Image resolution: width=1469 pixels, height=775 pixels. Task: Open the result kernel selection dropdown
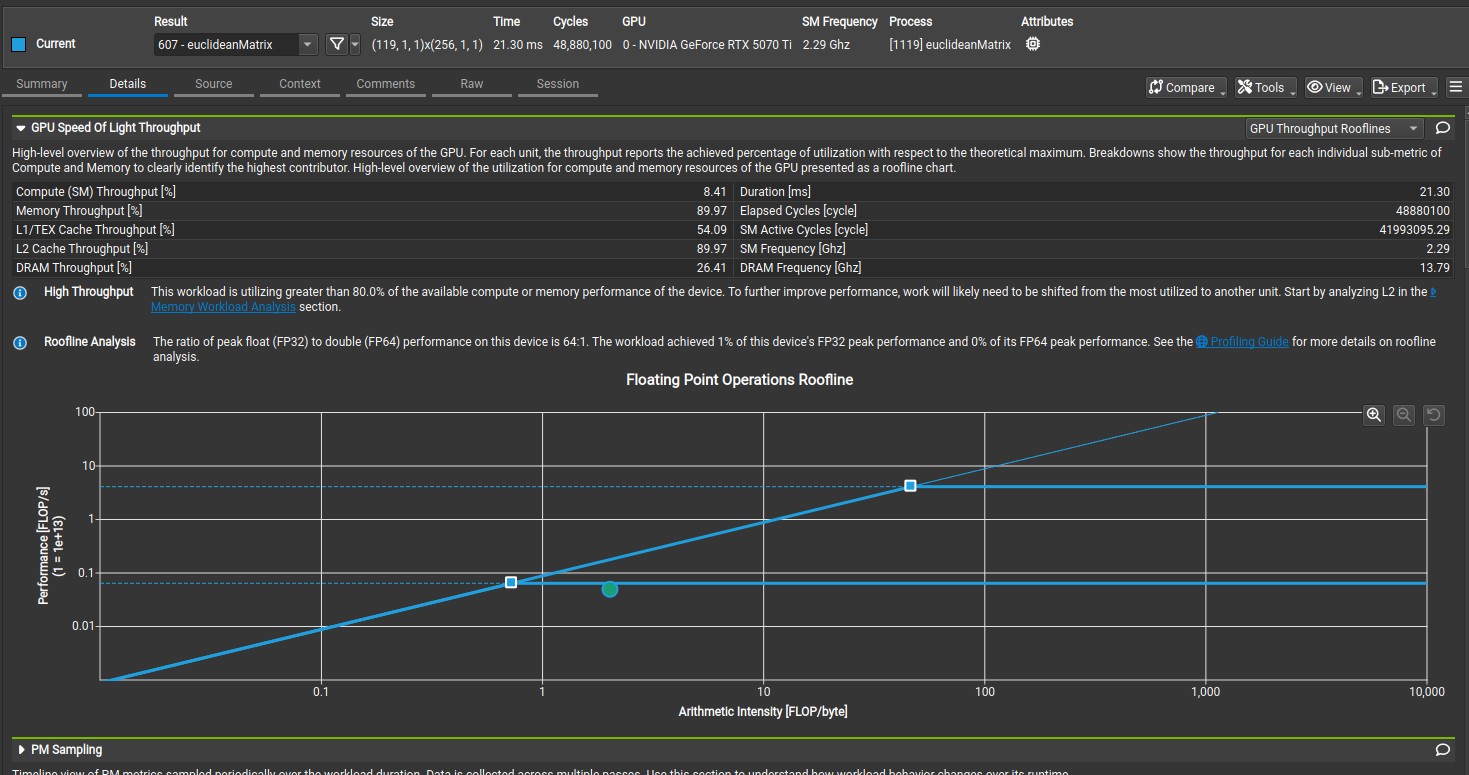pos(308,44)
